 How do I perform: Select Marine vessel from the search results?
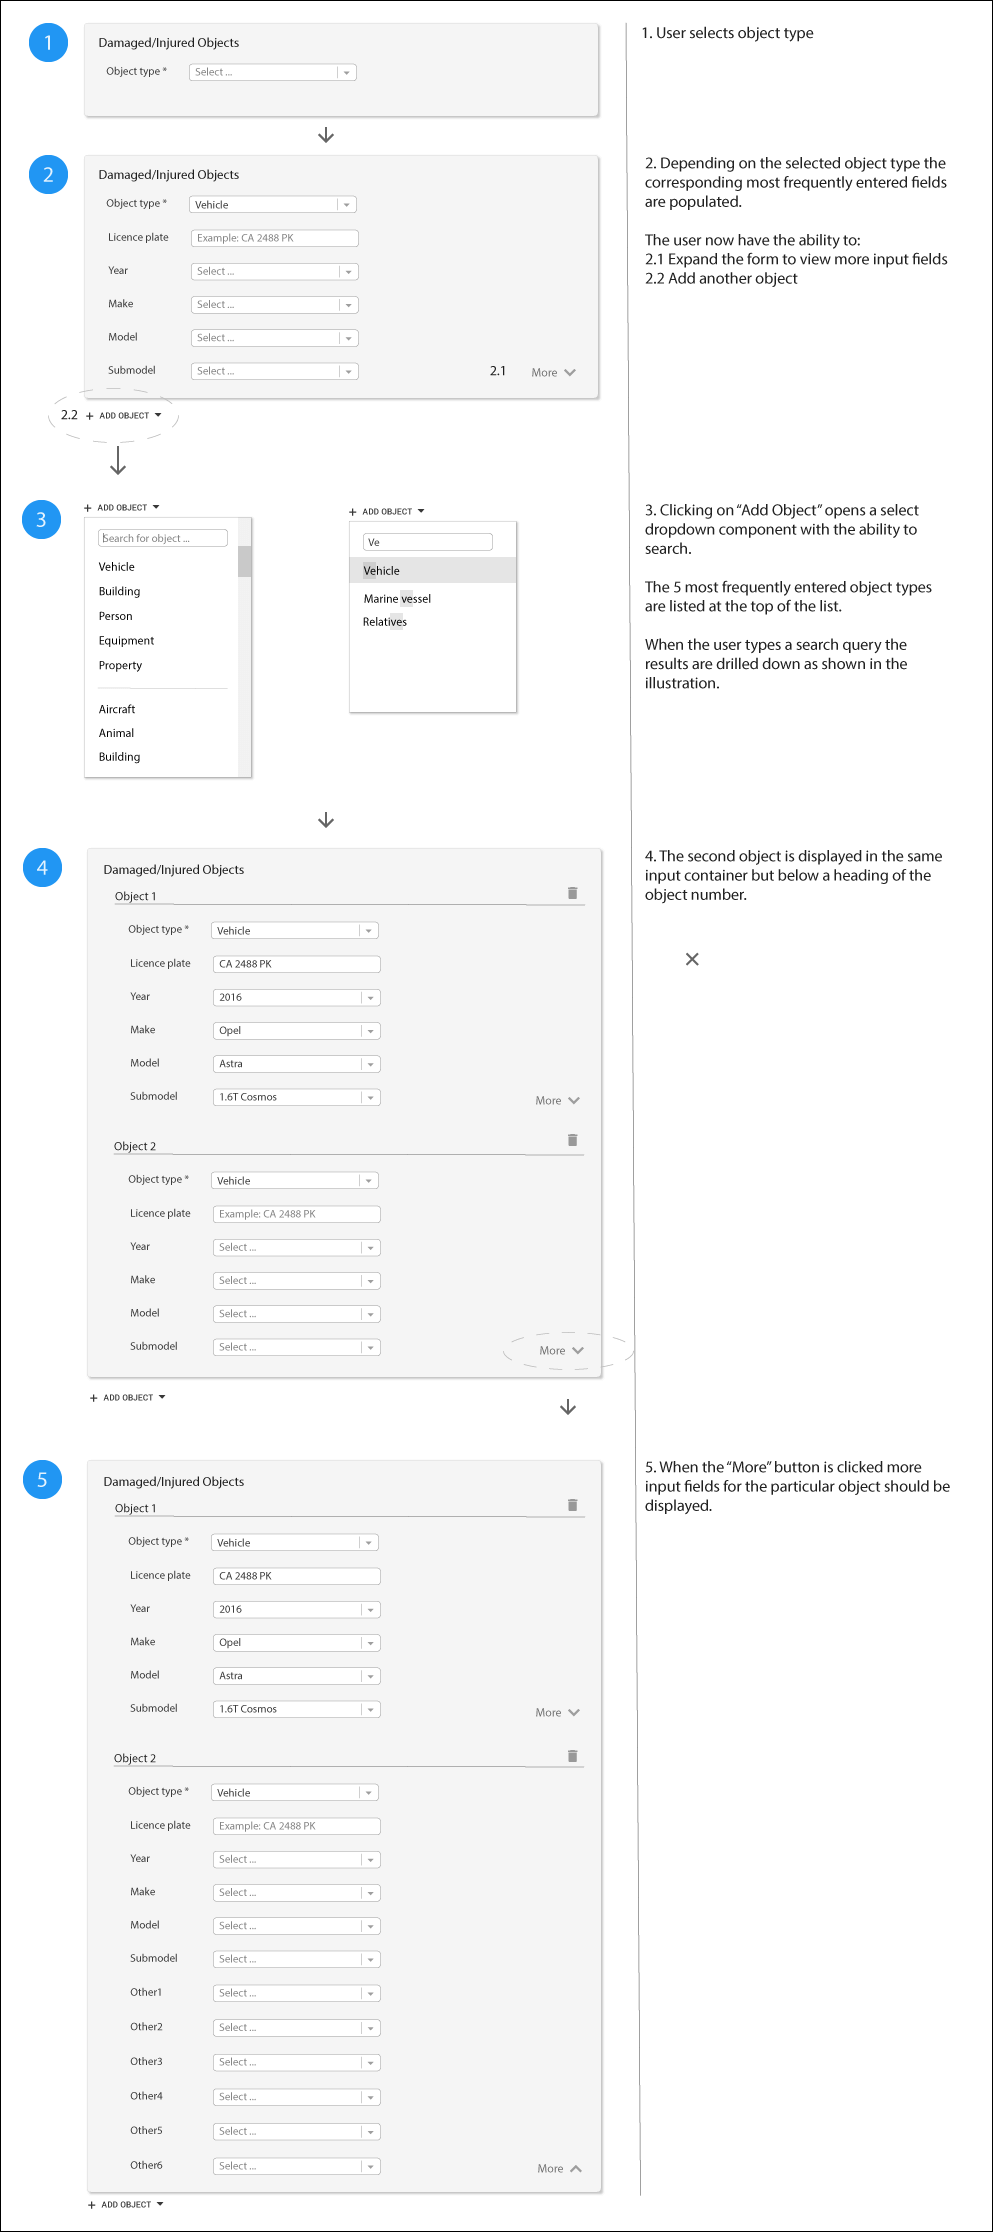tap(397, 599)
